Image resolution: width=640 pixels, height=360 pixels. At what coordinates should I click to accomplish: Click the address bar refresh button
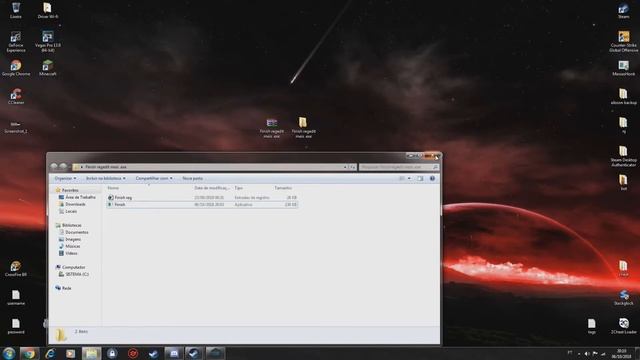pos(352,167)
